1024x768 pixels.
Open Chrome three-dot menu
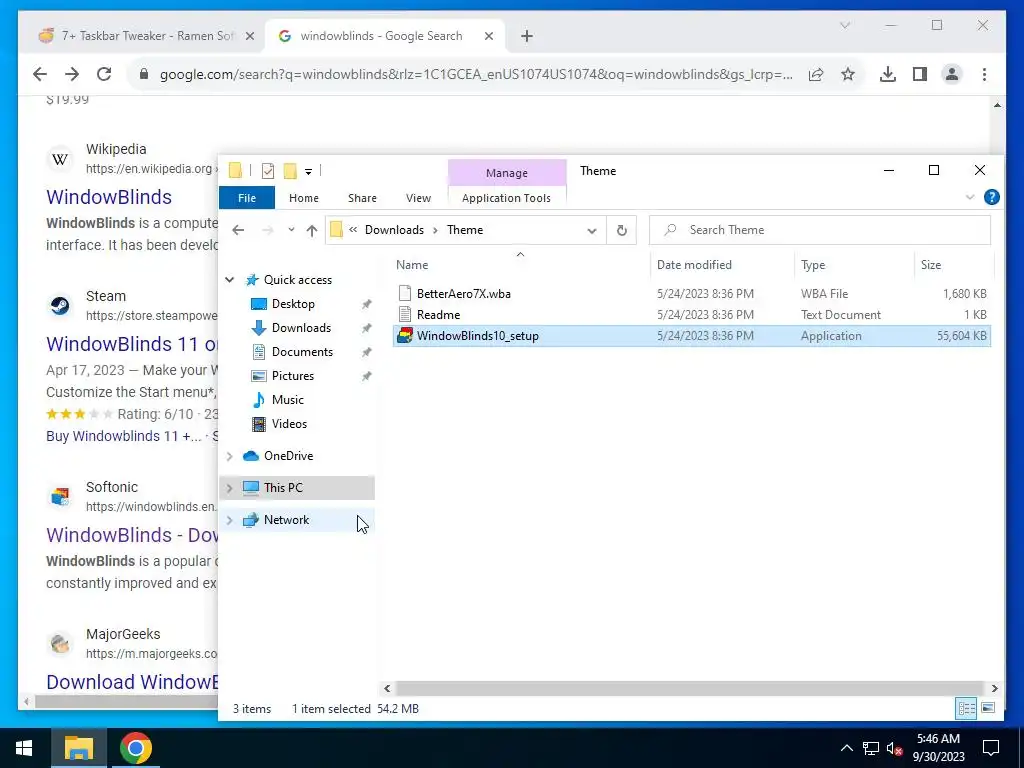[984, 74]
